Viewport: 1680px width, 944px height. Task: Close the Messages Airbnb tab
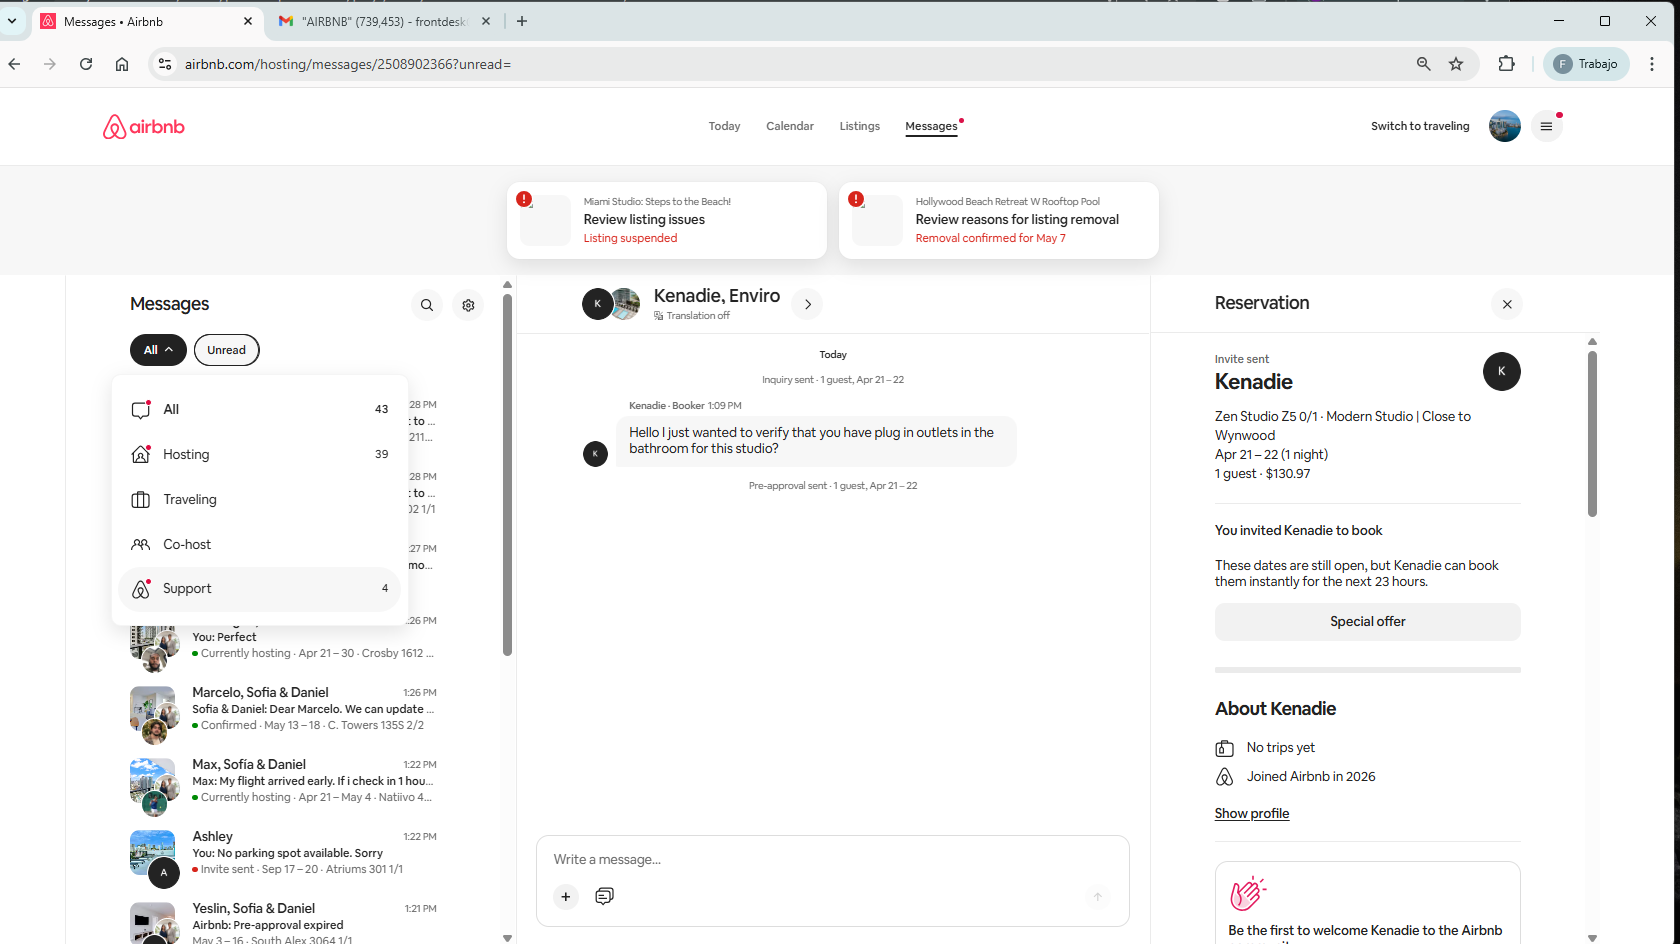[x=248, y=21]
